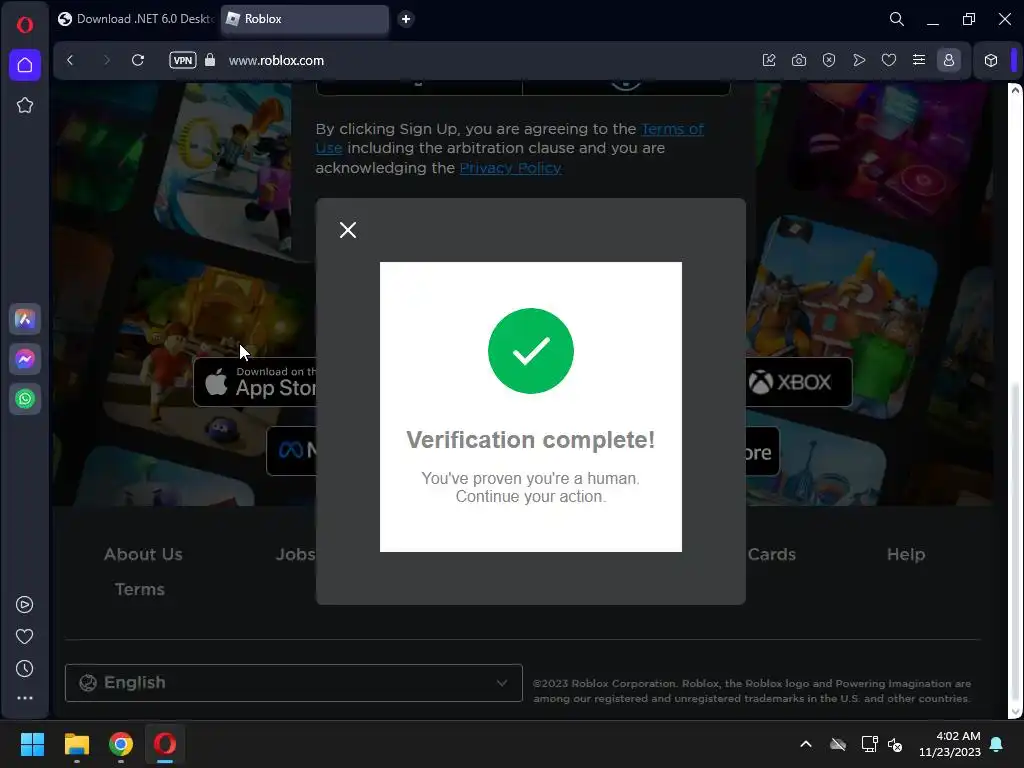
Task: Click the www.roblox.com address field
Action: tap(276, 60)
